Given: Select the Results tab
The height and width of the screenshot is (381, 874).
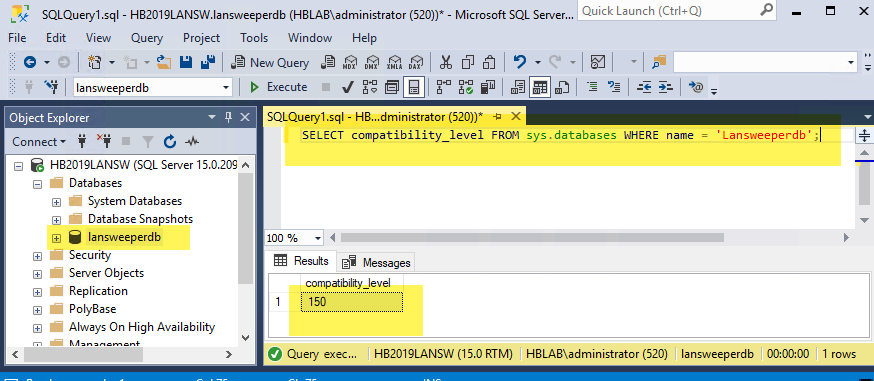Looking at the screenshot, I should (x=302, y=261).
